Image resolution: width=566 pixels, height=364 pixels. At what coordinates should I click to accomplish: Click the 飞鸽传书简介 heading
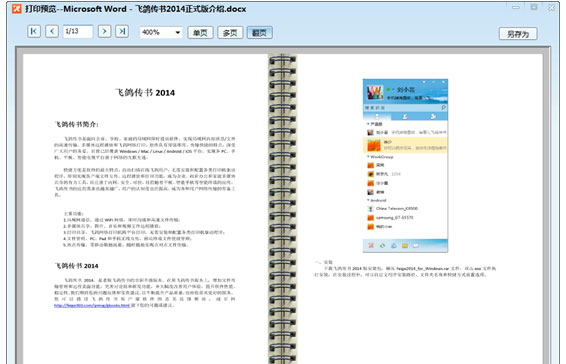point(77,124)
